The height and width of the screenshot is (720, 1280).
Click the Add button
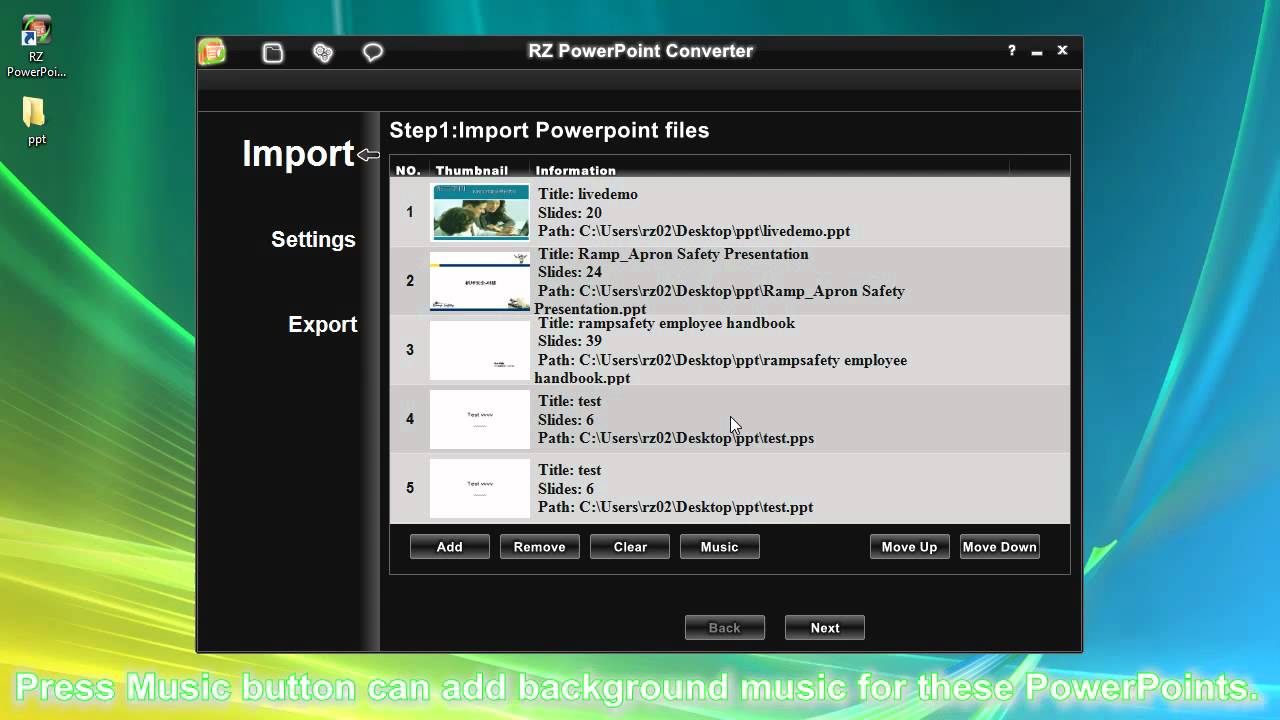click(x=450, y=547)
